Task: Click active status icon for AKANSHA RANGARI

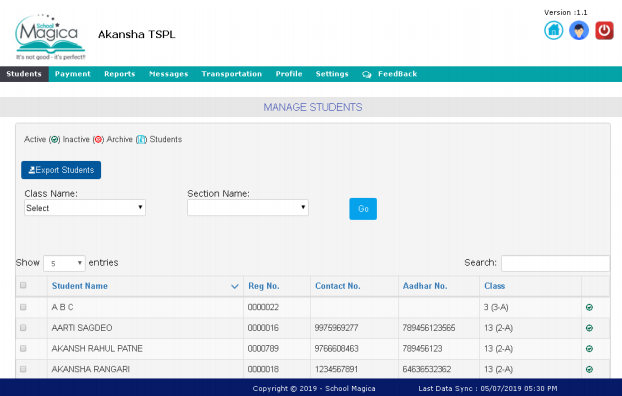Action: [589, 369]
